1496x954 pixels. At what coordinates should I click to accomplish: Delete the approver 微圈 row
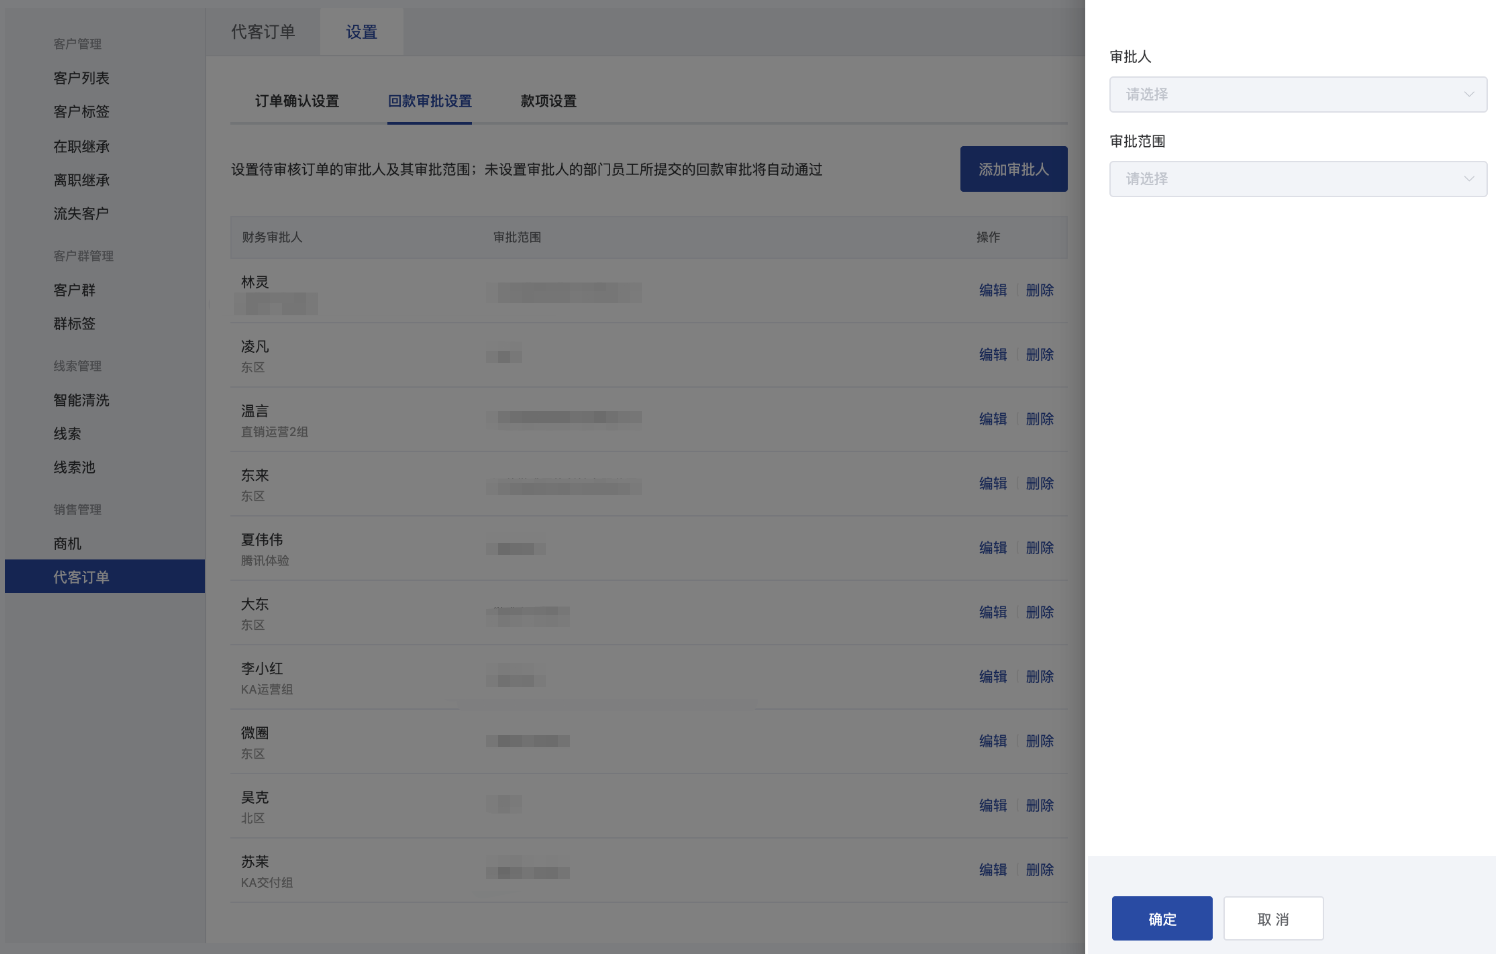point(1040,741)
